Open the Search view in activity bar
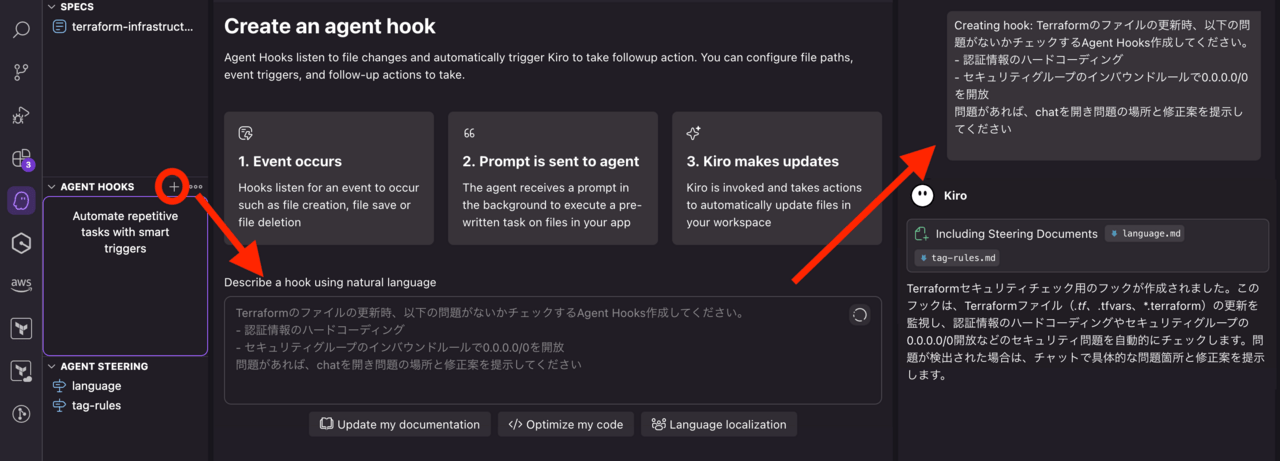Screen dimensions: 1280x461 21,30
